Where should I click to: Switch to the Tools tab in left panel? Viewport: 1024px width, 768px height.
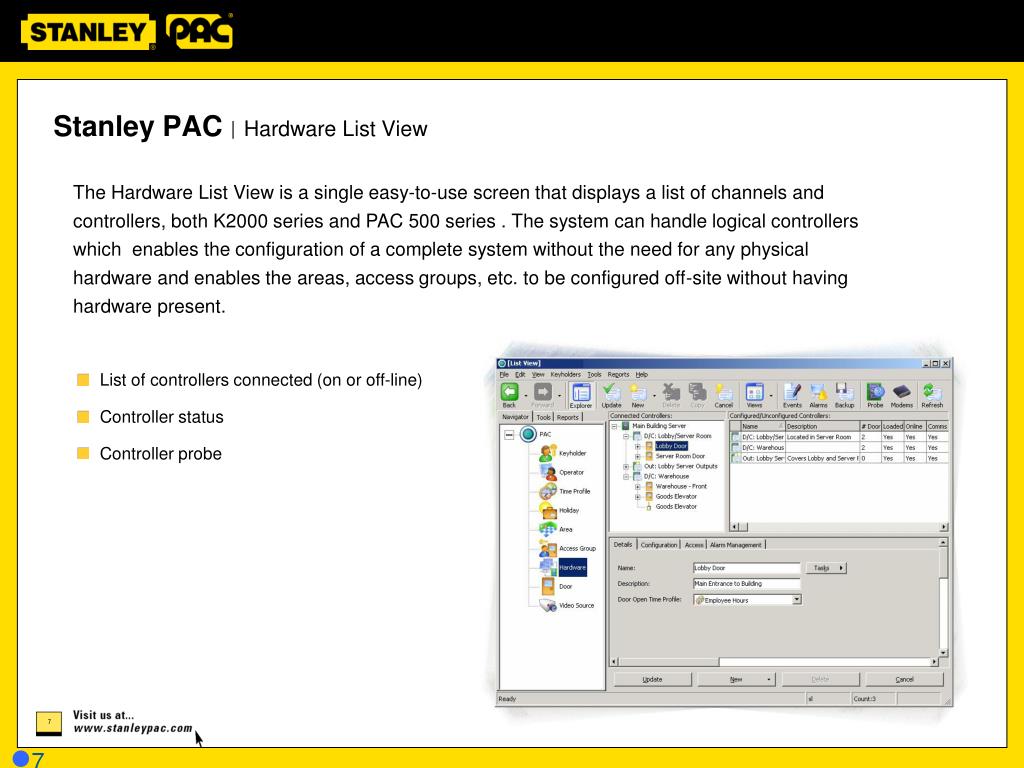point(543,417)
